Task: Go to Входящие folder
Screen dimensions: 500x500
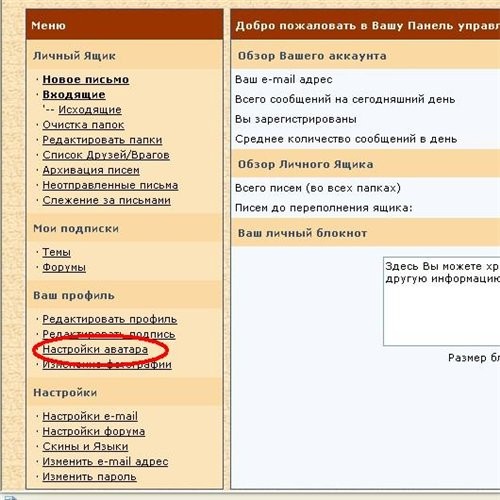Action: click(74, 95)
